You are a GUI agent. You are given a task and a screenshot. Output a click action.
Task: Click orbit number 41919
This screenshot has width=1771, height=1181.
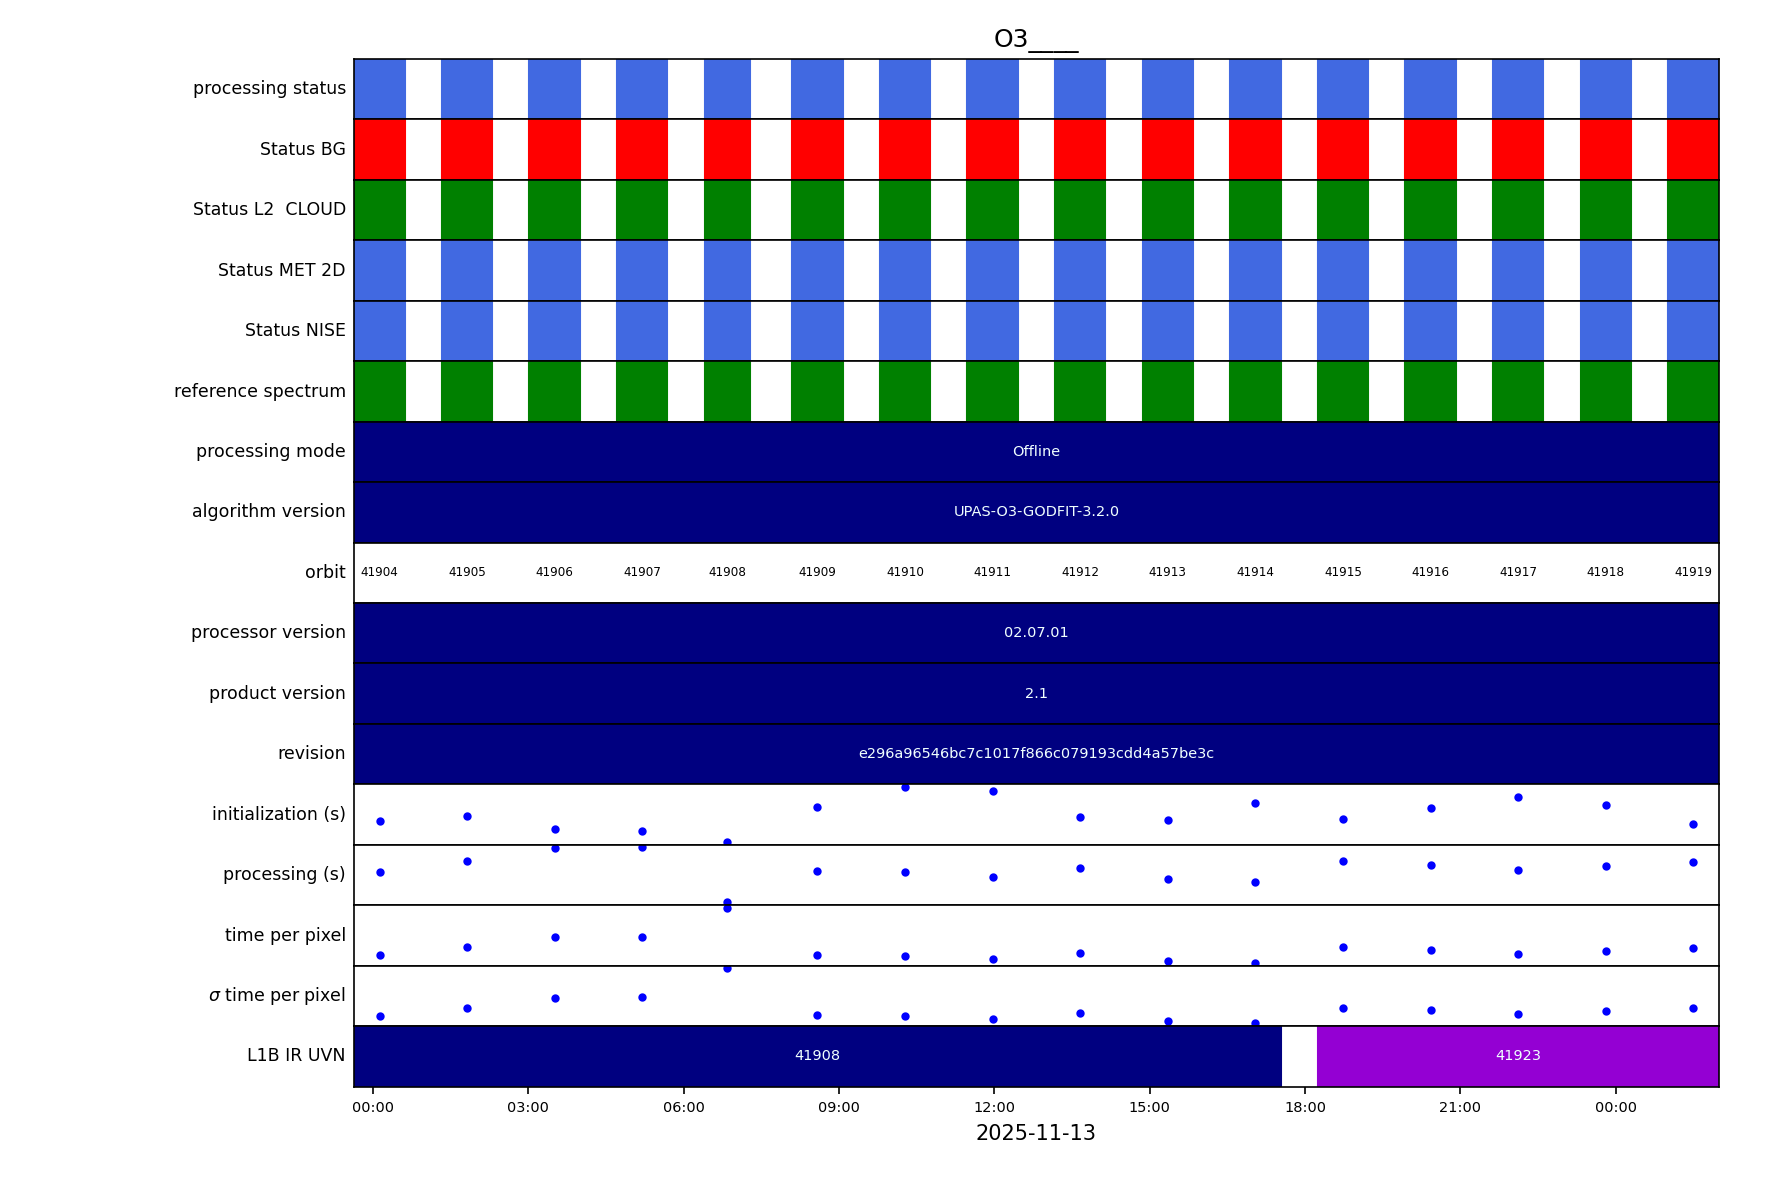[1692, 573]
